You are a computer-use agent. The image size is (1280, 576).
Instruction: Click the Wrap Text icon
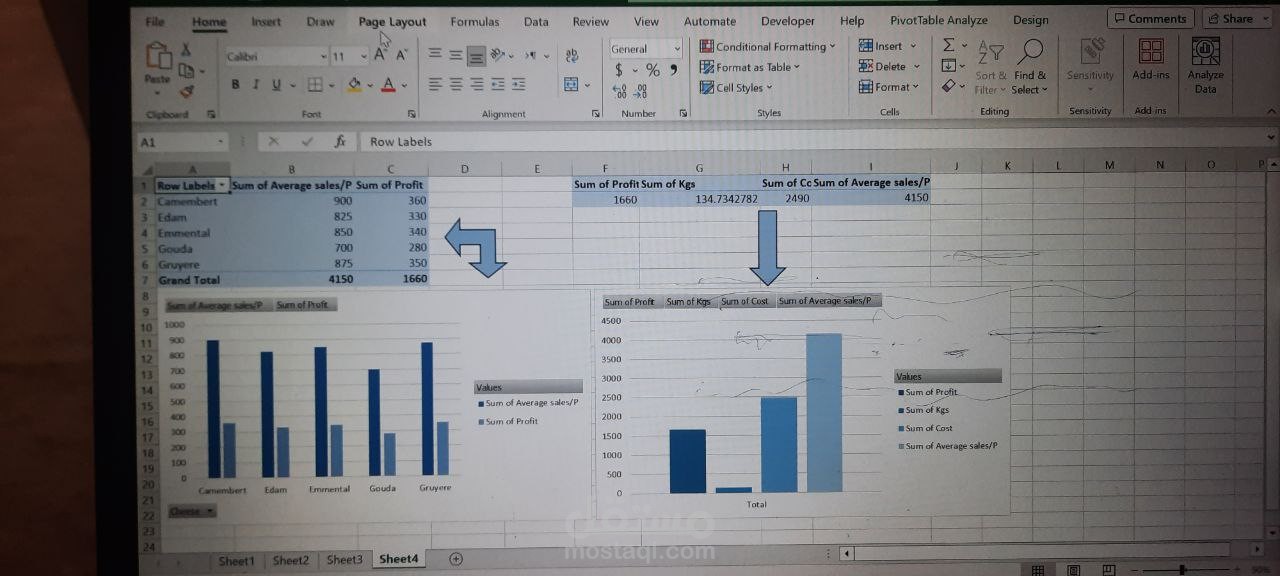tap(572, 56)
